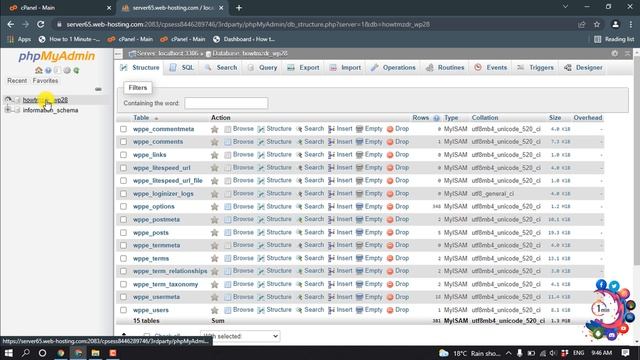Screen dimensions: 640x360
Task: Open Chrome tab search dropdown arrow
Action: point(565,7)
